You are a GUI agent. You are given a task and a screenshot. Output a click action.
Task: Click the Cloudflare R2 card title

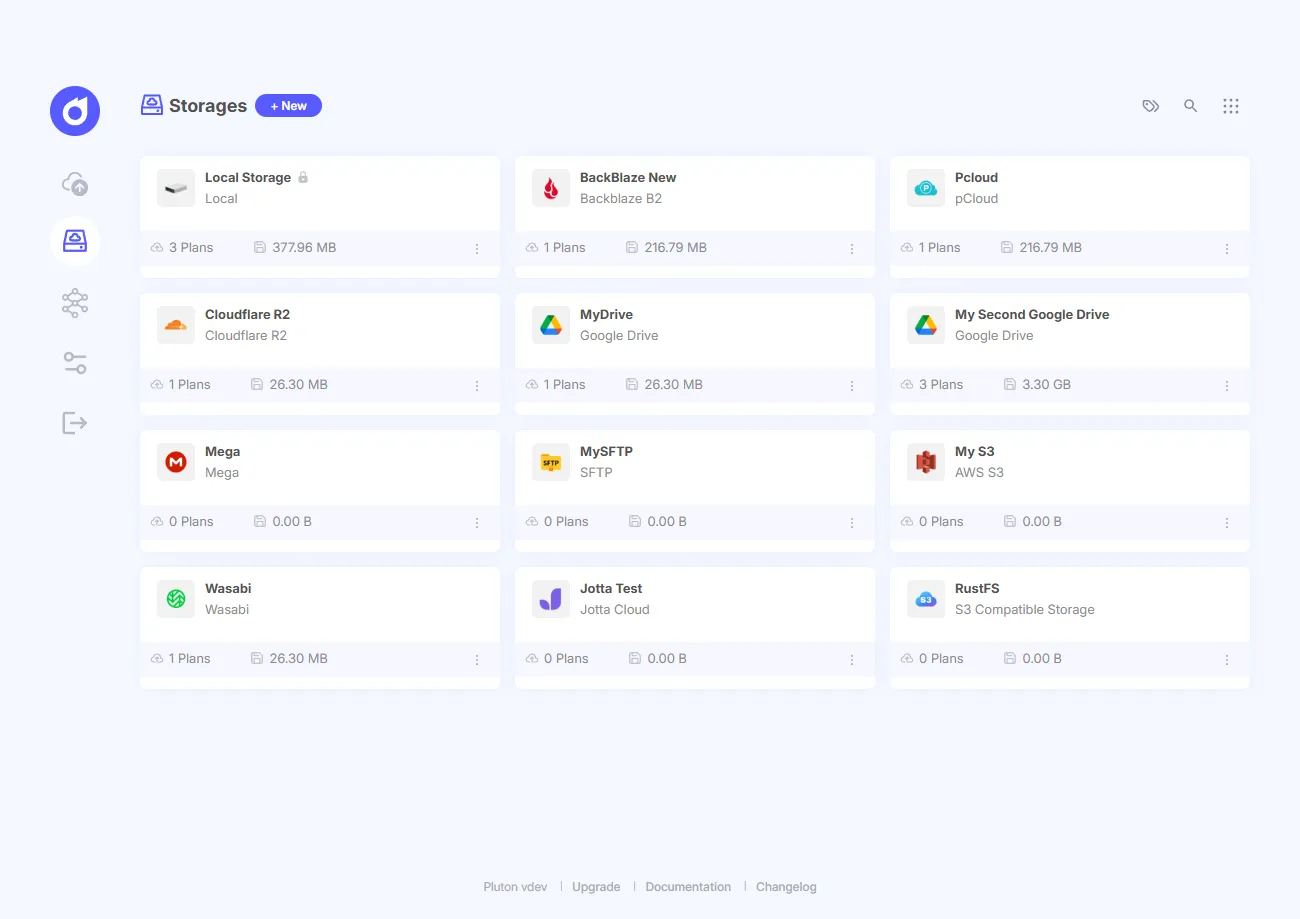[247, 314]
